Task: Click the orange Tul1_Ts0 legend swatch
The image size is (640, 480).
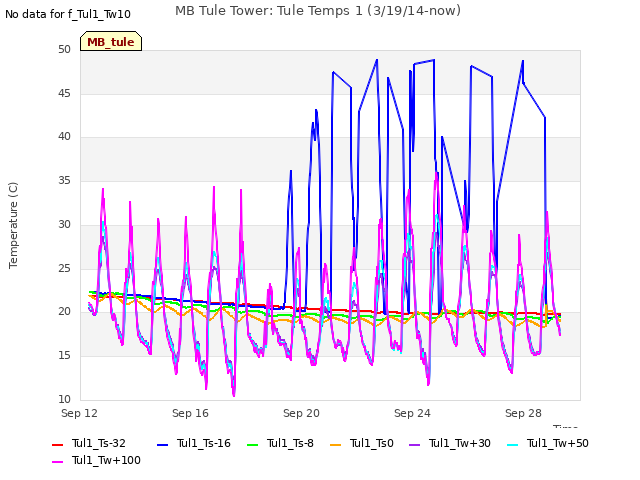Action: click(x=336, y=444)
